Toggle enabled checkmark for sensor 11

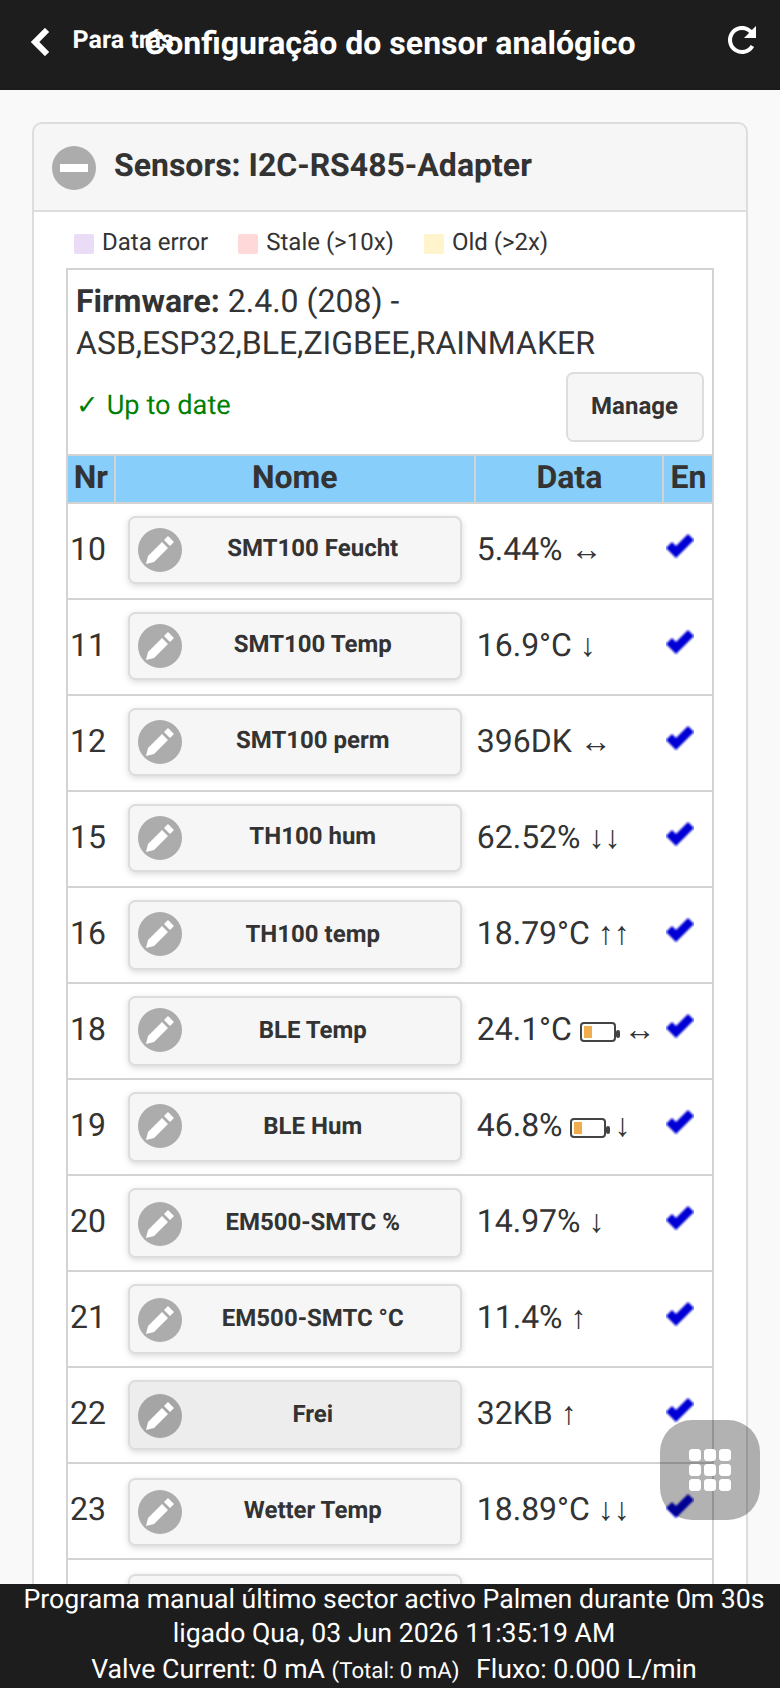click(680, 642)
